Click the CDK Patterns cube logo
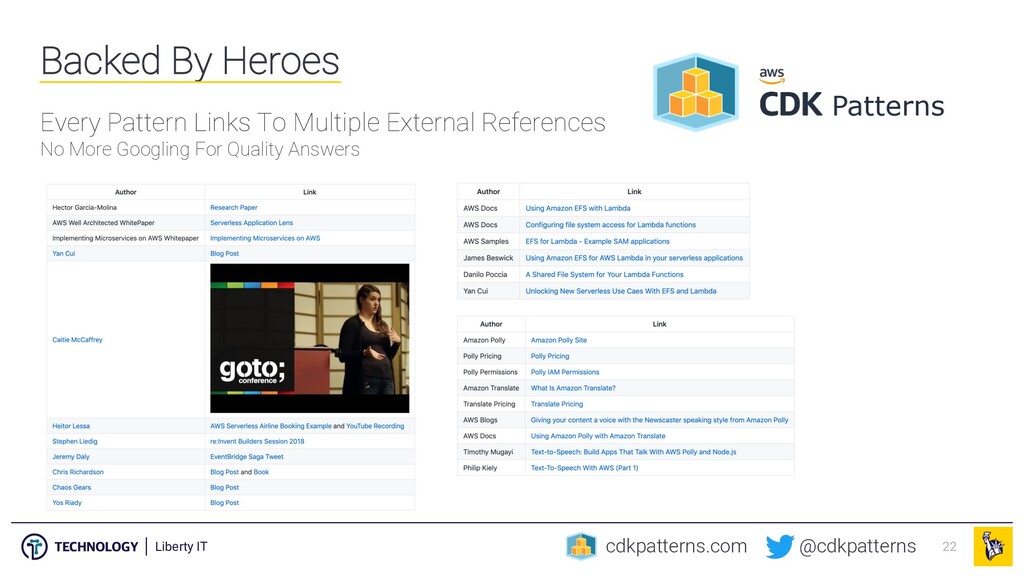 (696, 92)
